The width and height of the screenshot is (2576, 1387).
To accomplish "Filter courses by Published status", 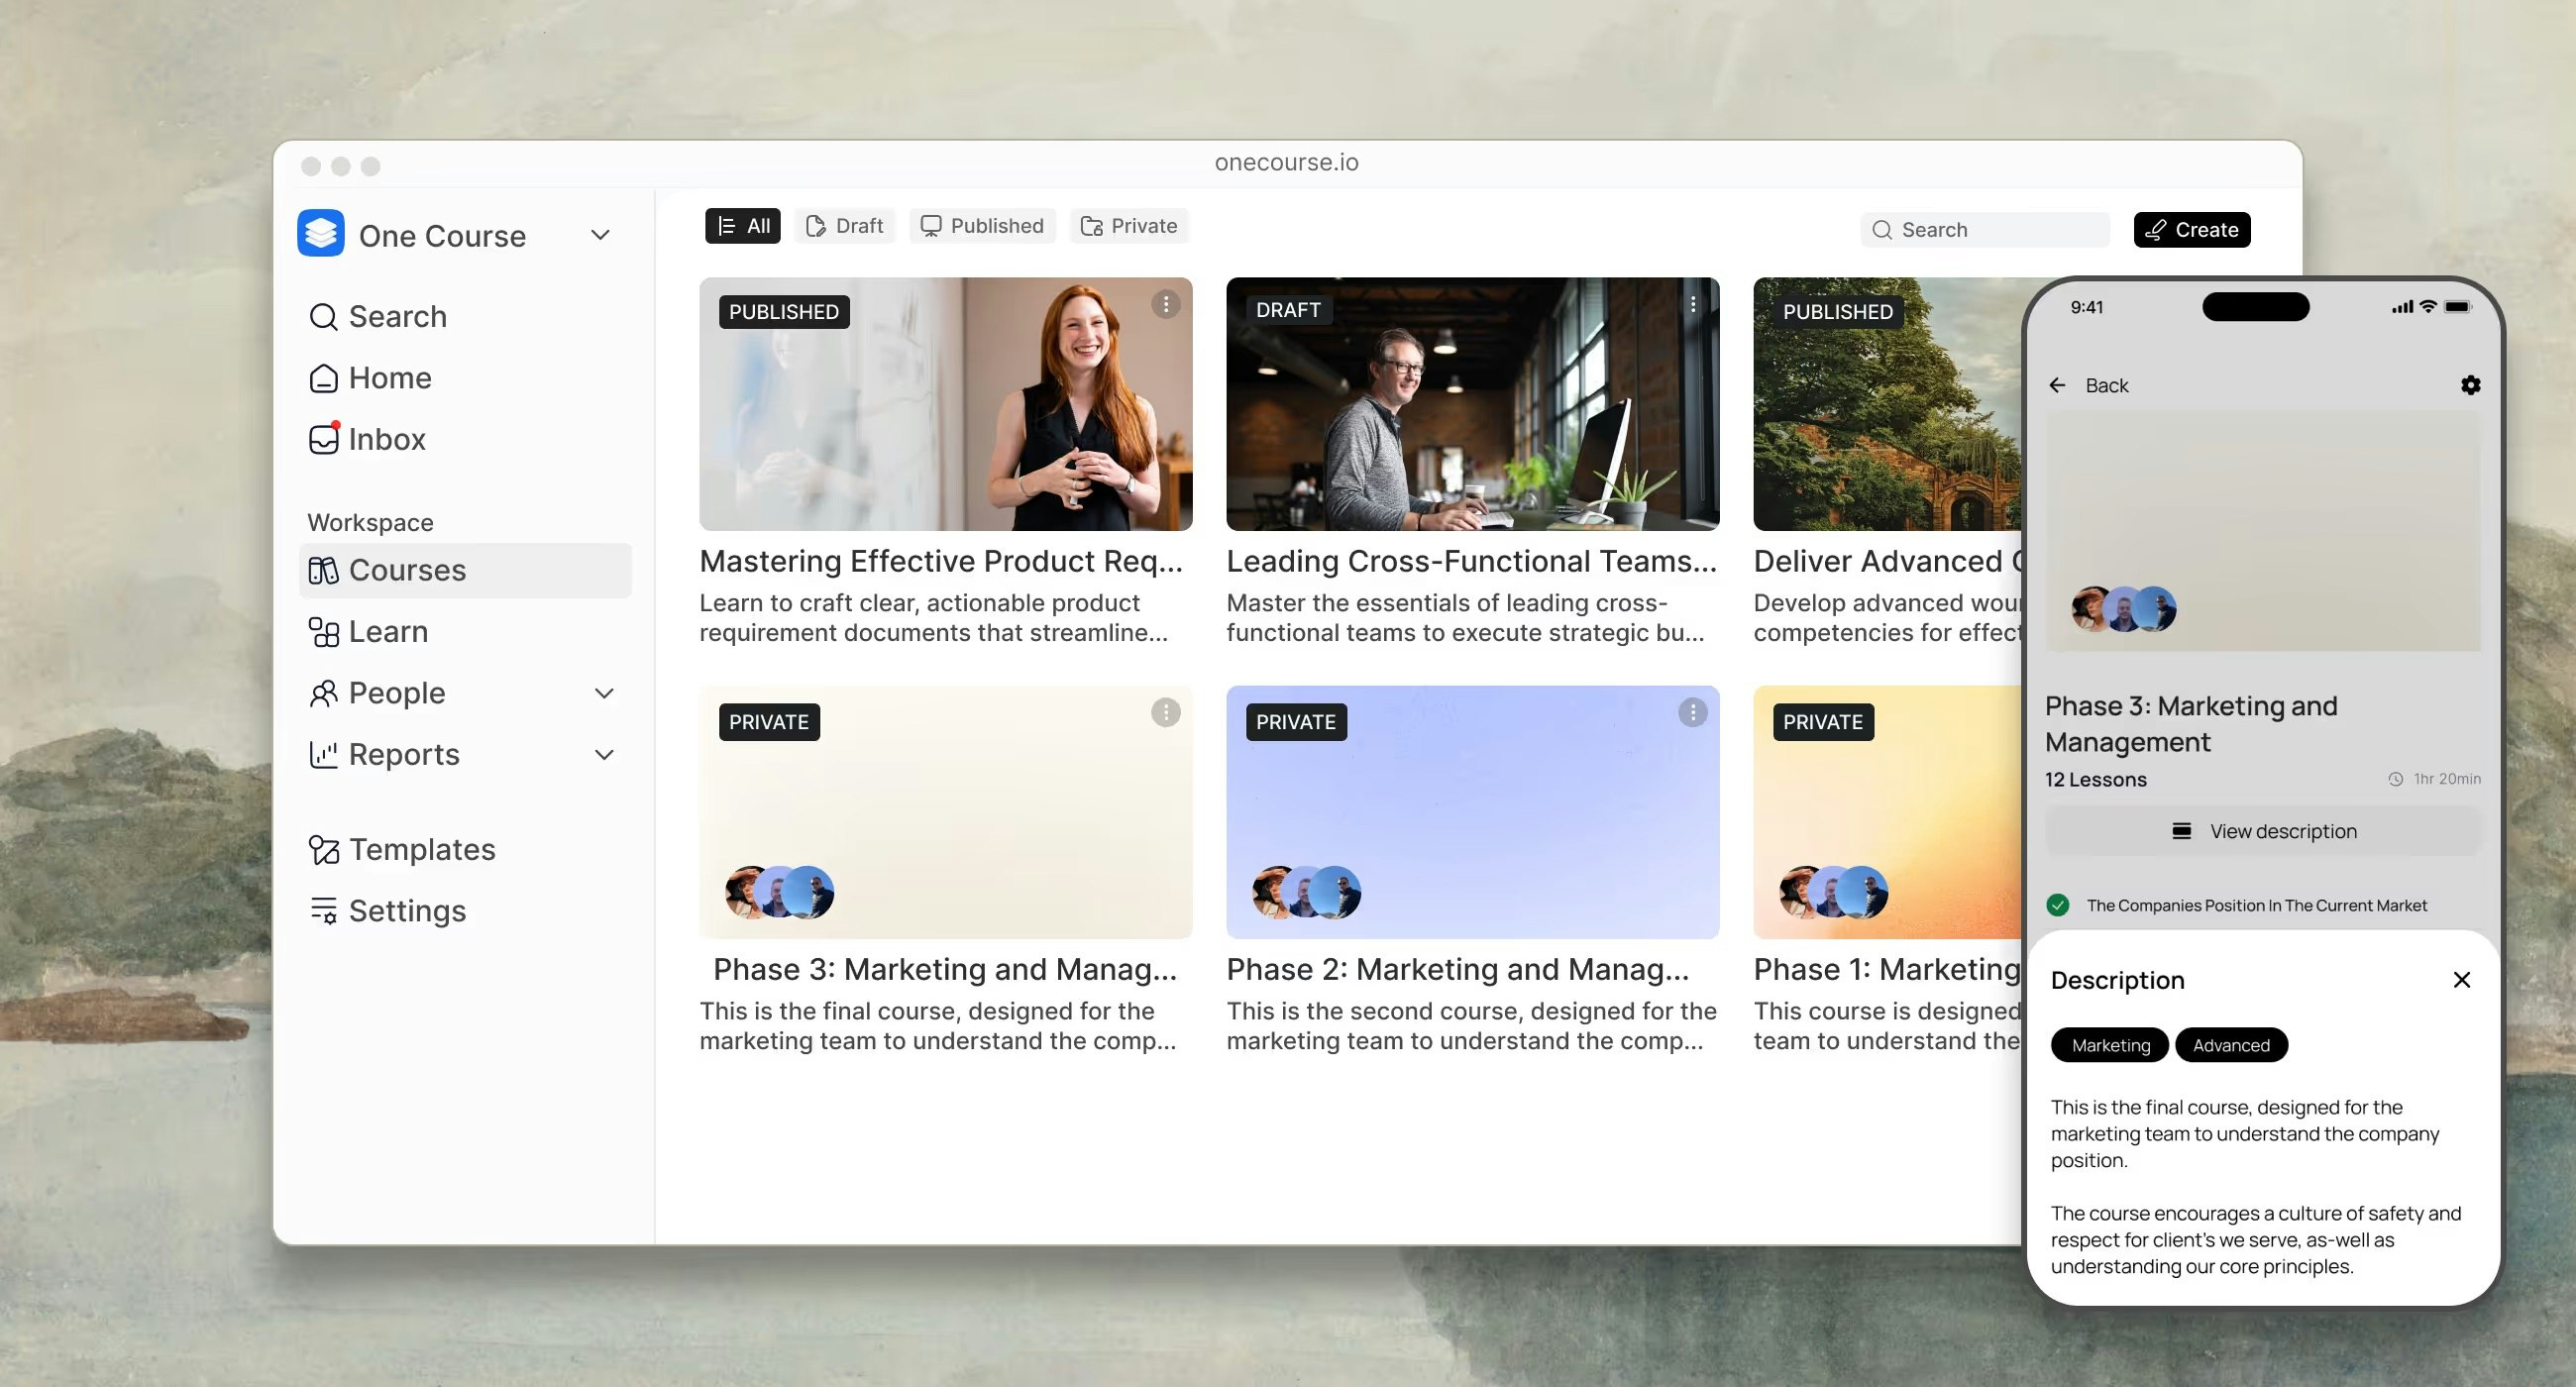I will 981,225.
